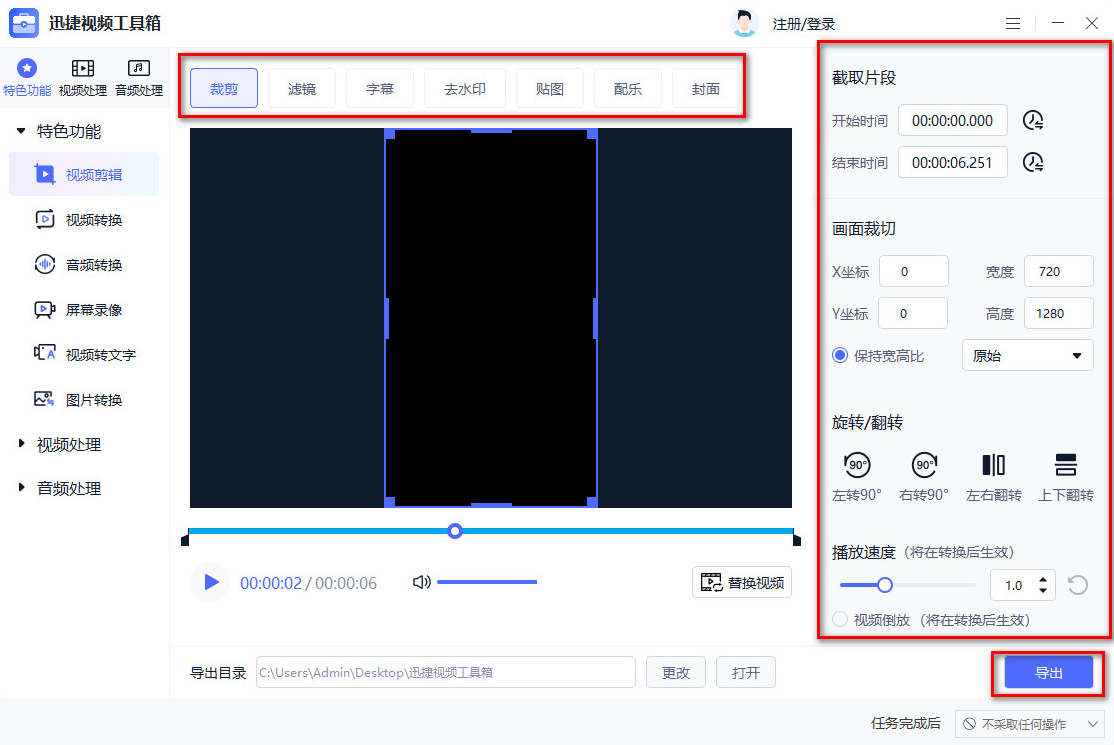Click the 宽度 input field showing 720
Screen dimensions: 1114x745
pos(1059,271)
